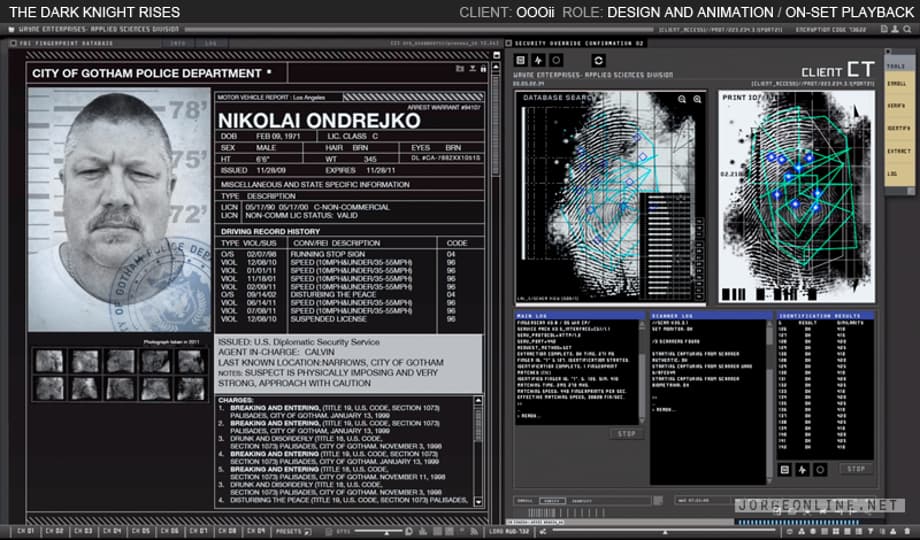Click the refresh icon in security override panel

click(x=599, y=61)
